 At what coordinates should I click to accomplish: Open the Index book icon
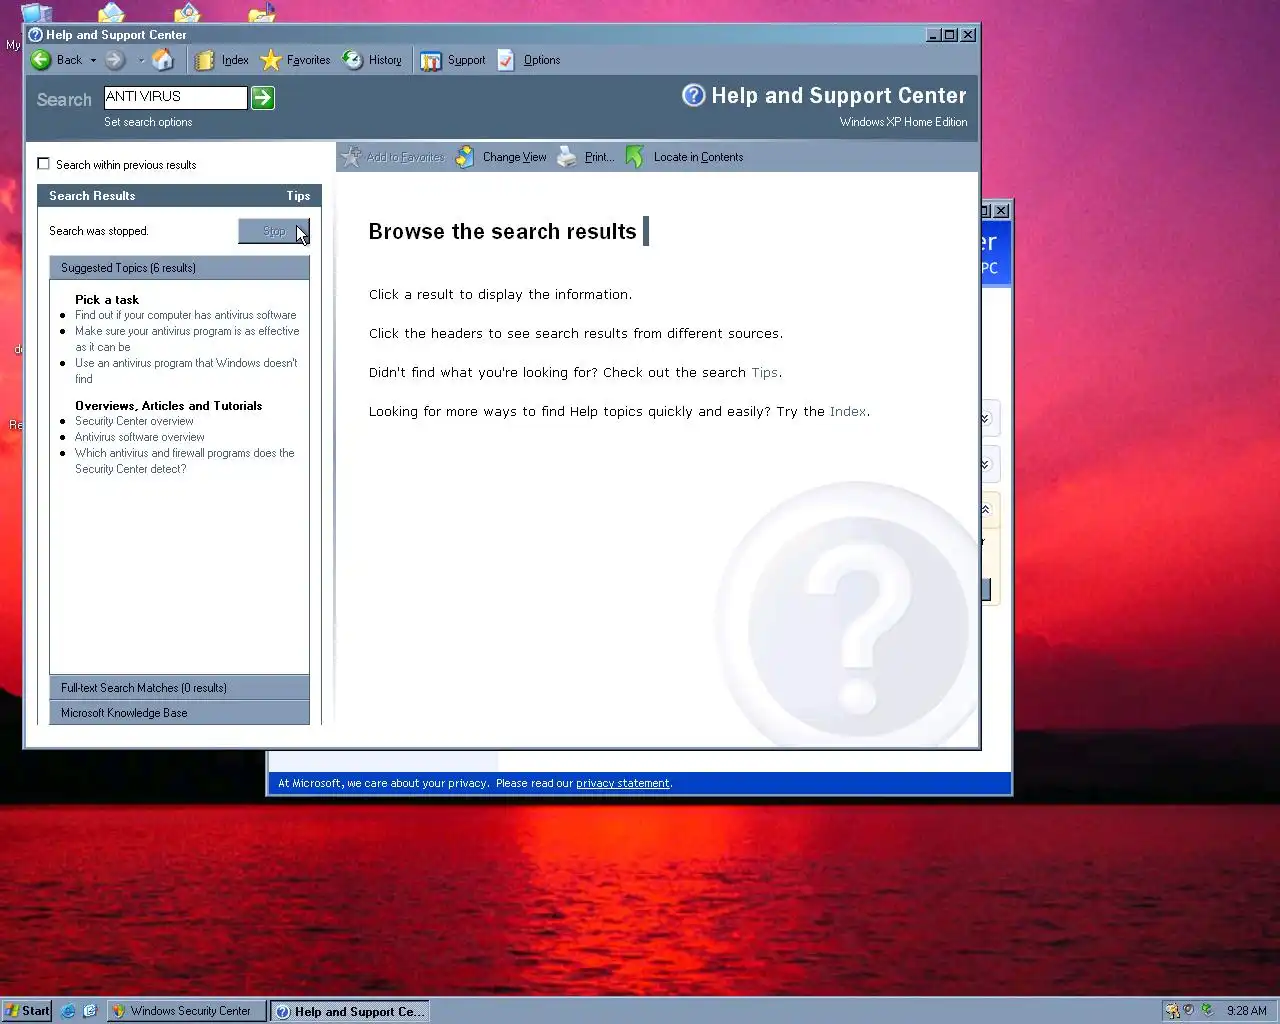click(x=204, y=60)
